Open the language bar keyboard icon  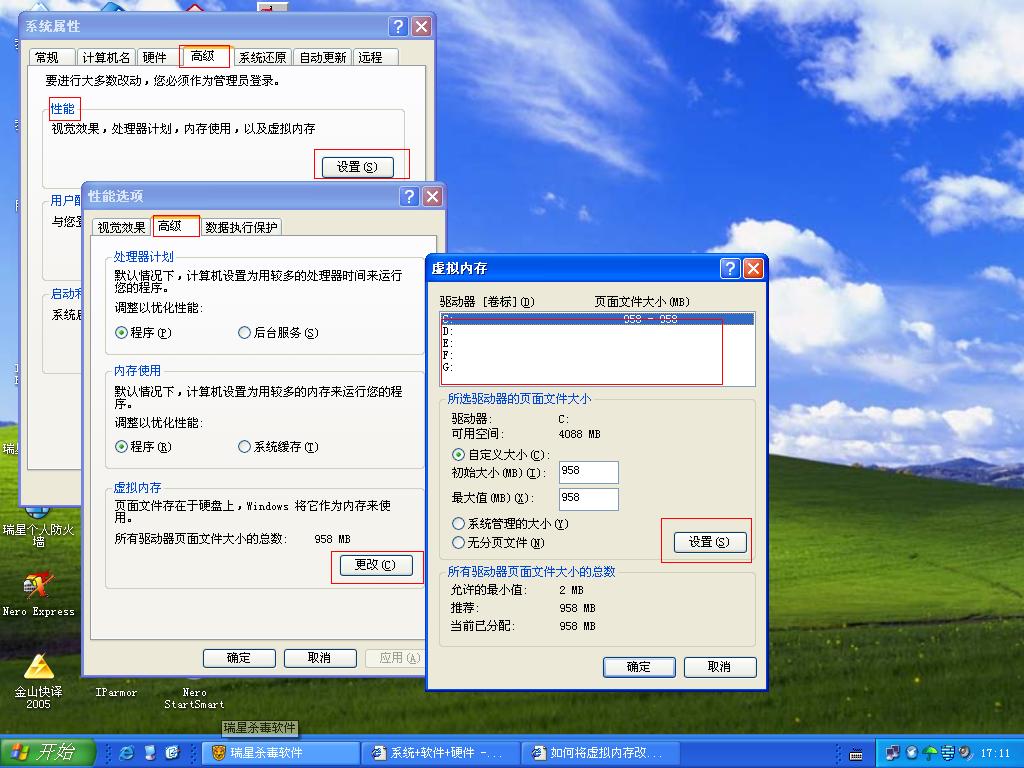(x=856, y=755)
